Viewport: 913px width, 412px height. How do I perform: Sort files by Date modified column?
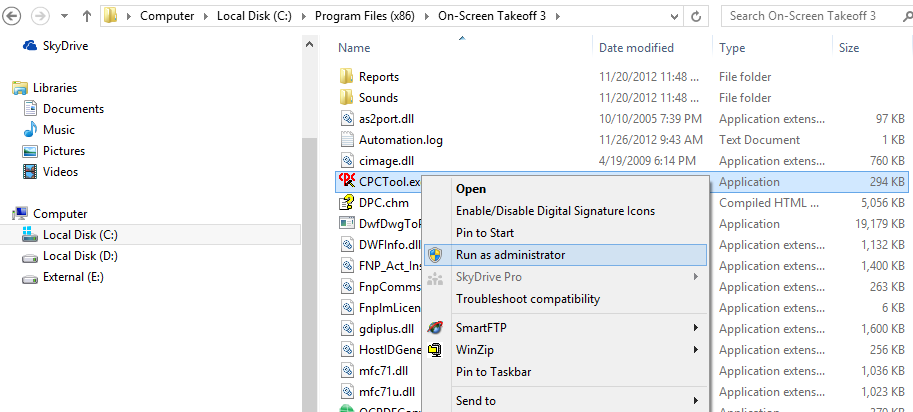click(636, 48)
